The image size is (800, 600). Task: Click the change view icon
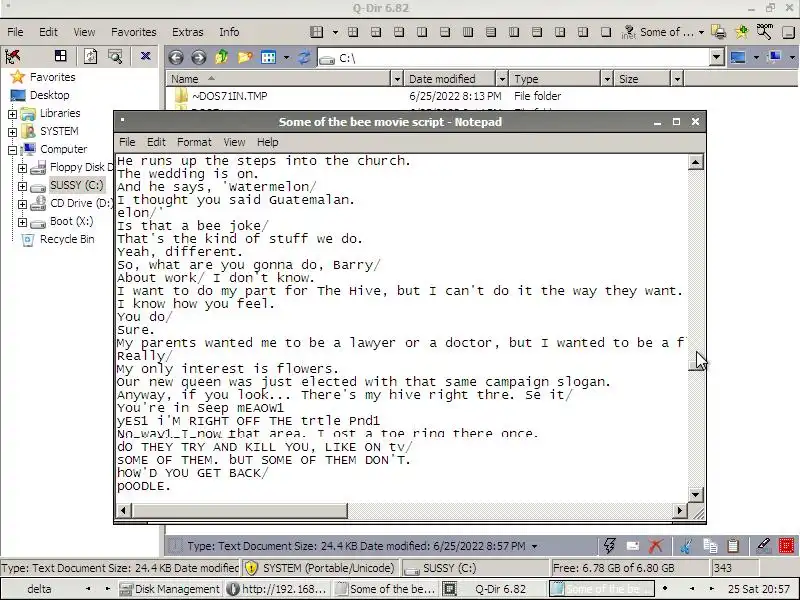coord(268,57)
